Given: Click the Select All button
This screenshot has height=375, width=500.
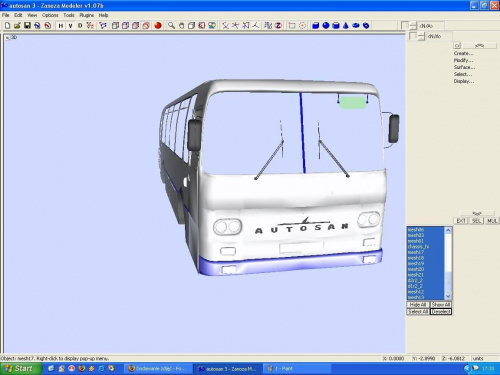Looking at the screenshot, I should tap(418, 312).
